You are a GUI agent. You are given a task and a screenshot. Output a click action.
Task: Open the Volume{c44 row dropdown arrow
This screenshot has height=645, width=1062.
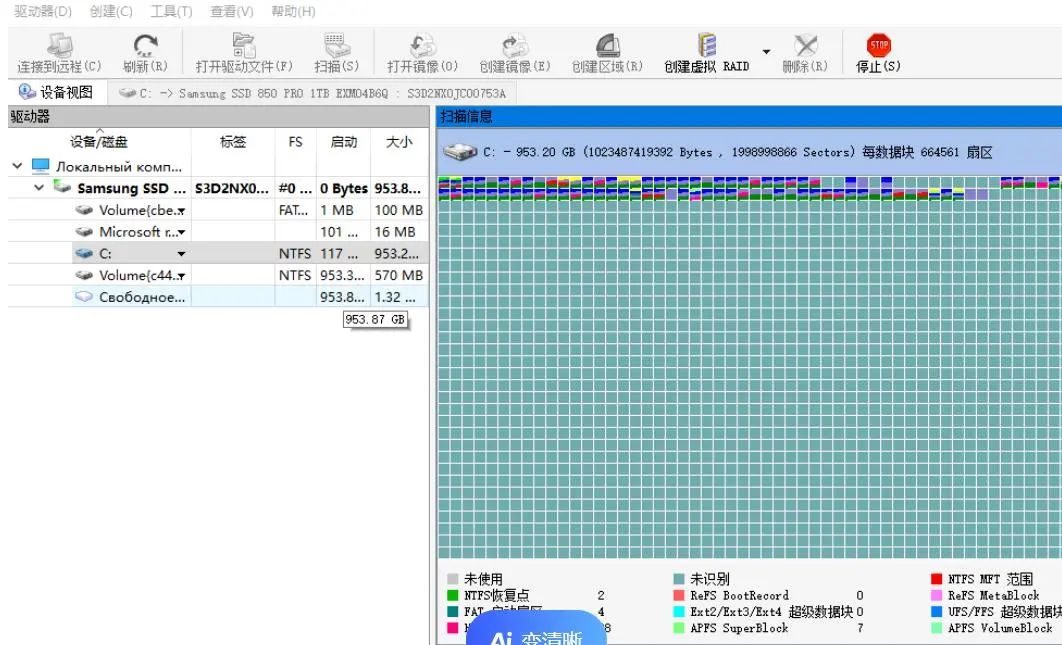(x=182, y=276)
